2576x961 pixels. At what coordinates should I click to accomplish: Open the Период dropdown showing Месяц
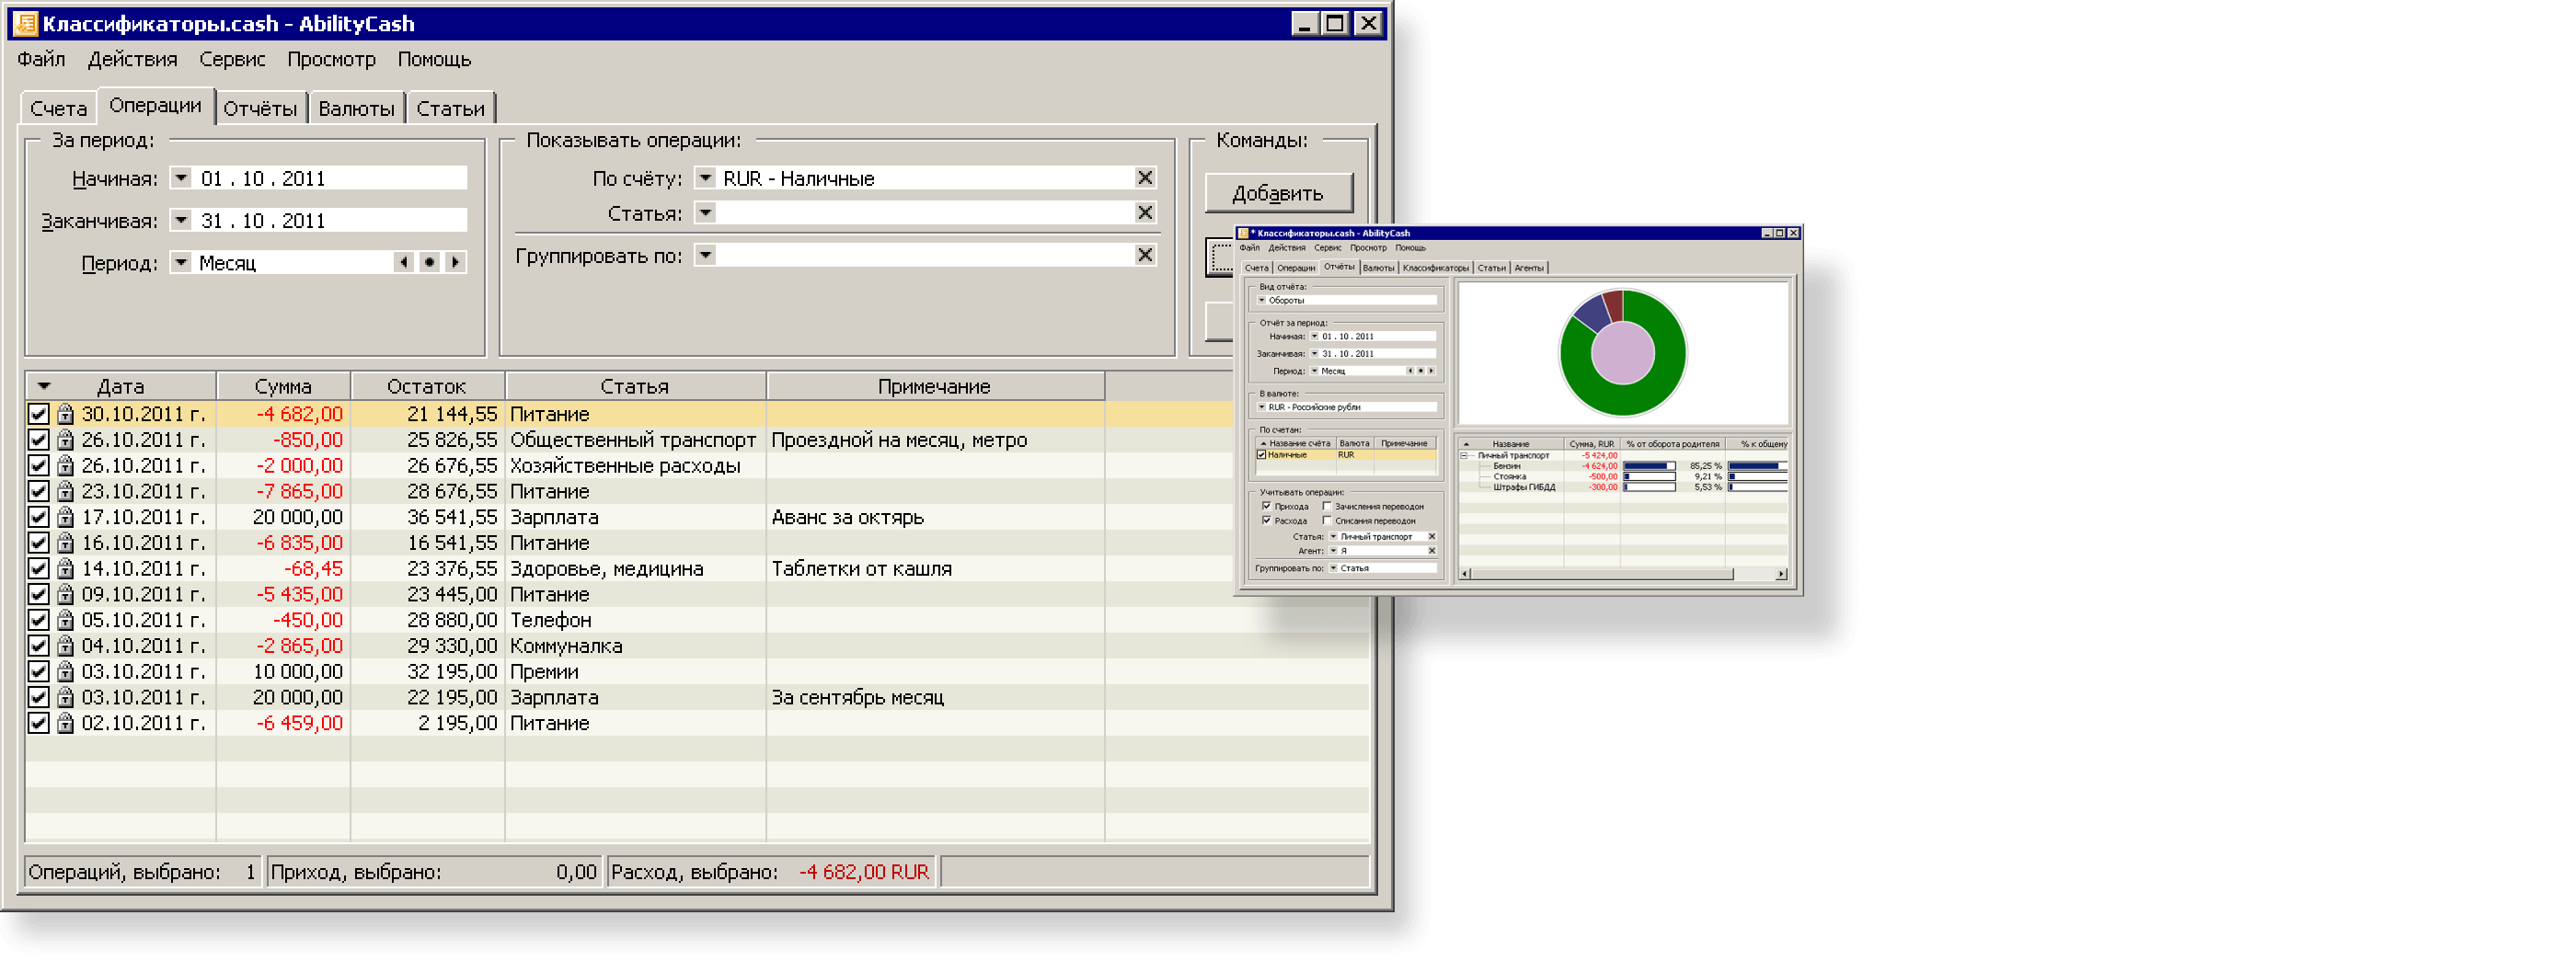tap(181, 262)
